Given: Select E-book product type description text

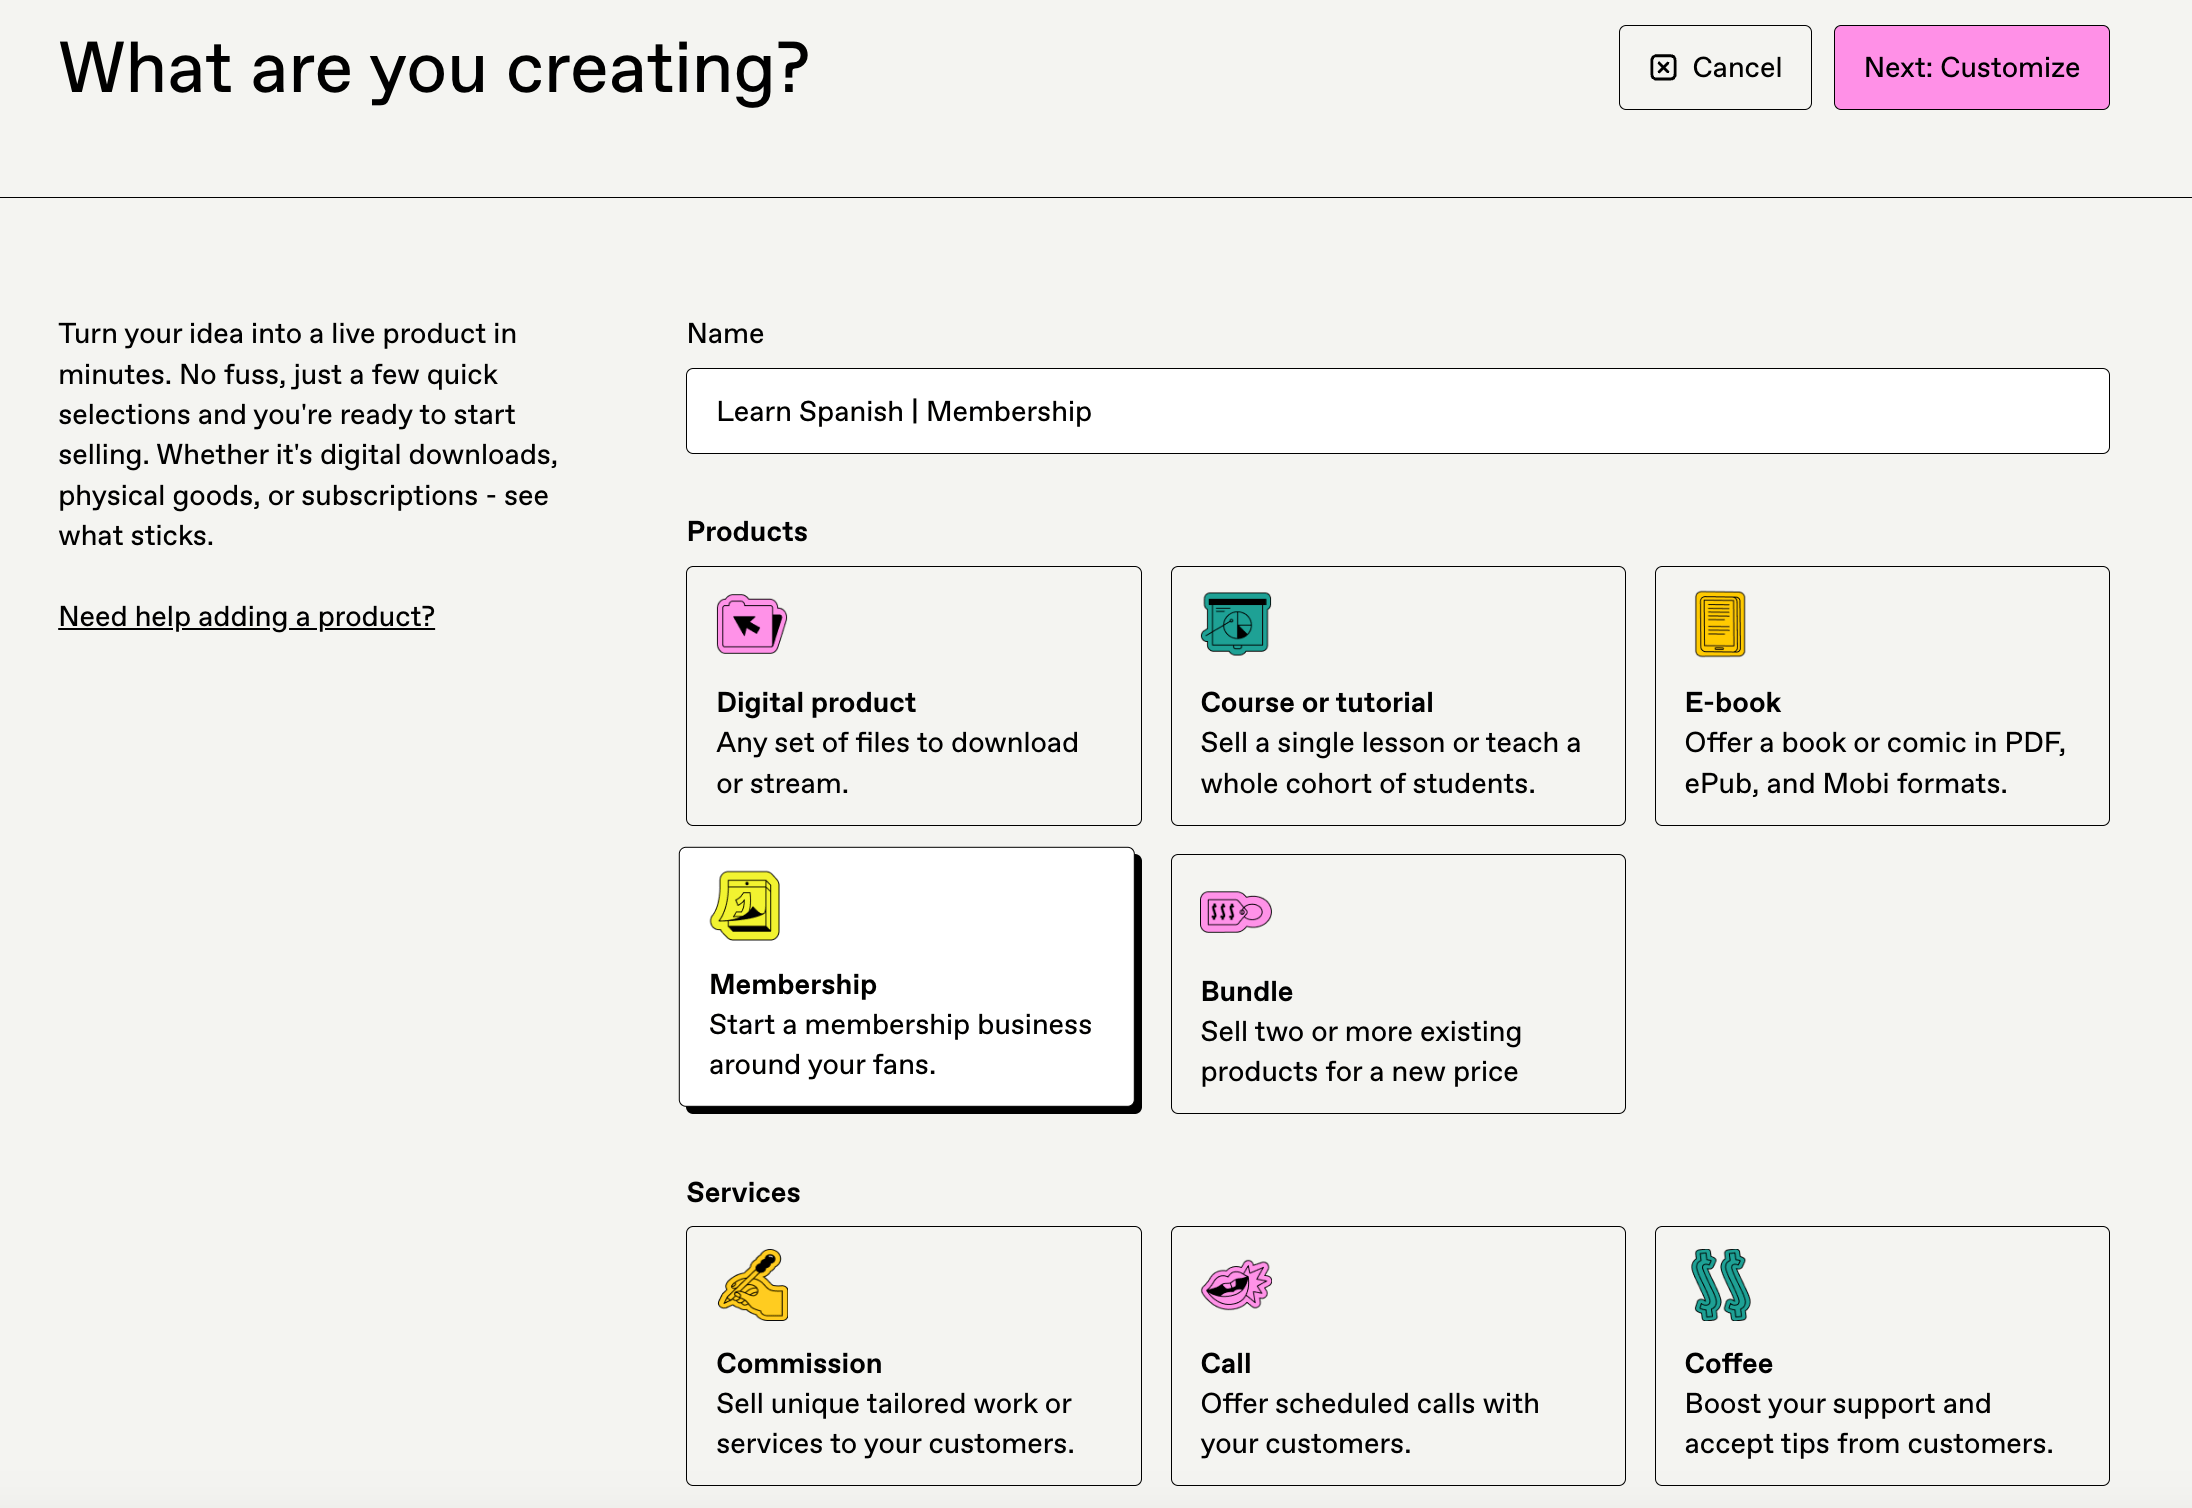Looking at the screenshot, I should (1874, 763).
